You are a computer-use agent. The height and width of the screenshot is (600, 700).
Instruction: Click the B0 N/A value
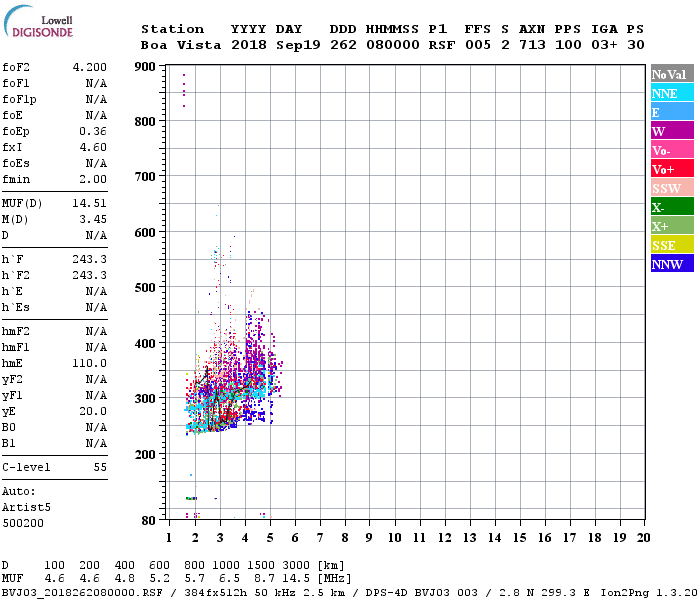point(96,427)
